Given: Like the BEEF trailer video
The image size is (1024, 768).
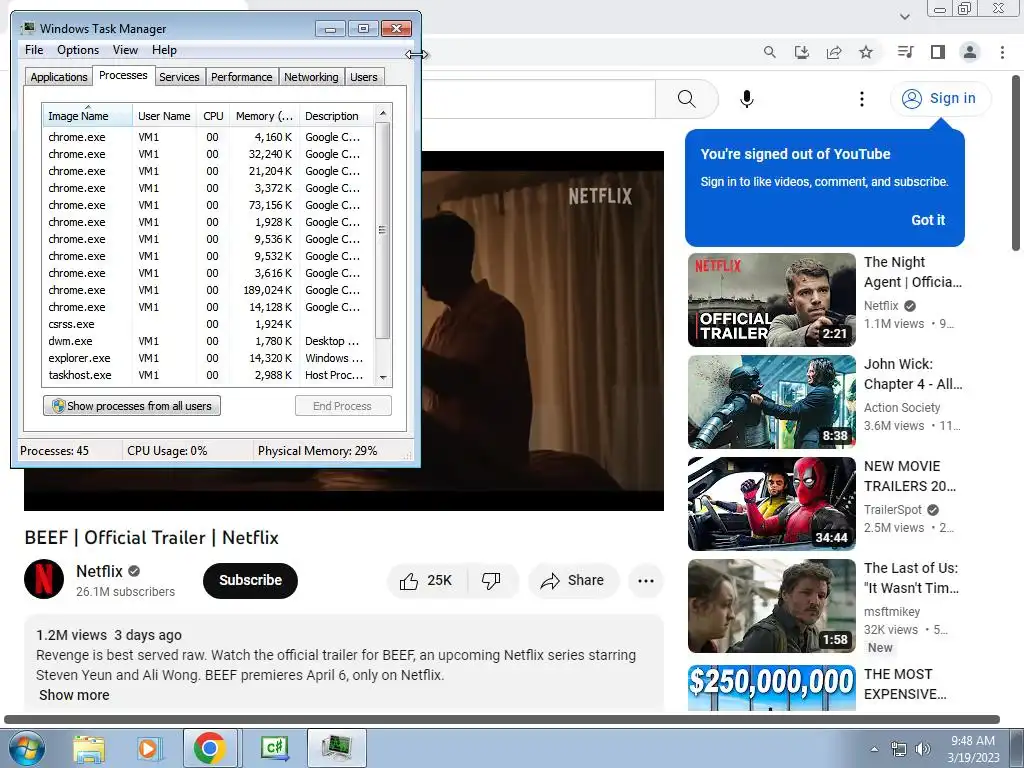Looking at the screenshot, I should click(427, 581).
